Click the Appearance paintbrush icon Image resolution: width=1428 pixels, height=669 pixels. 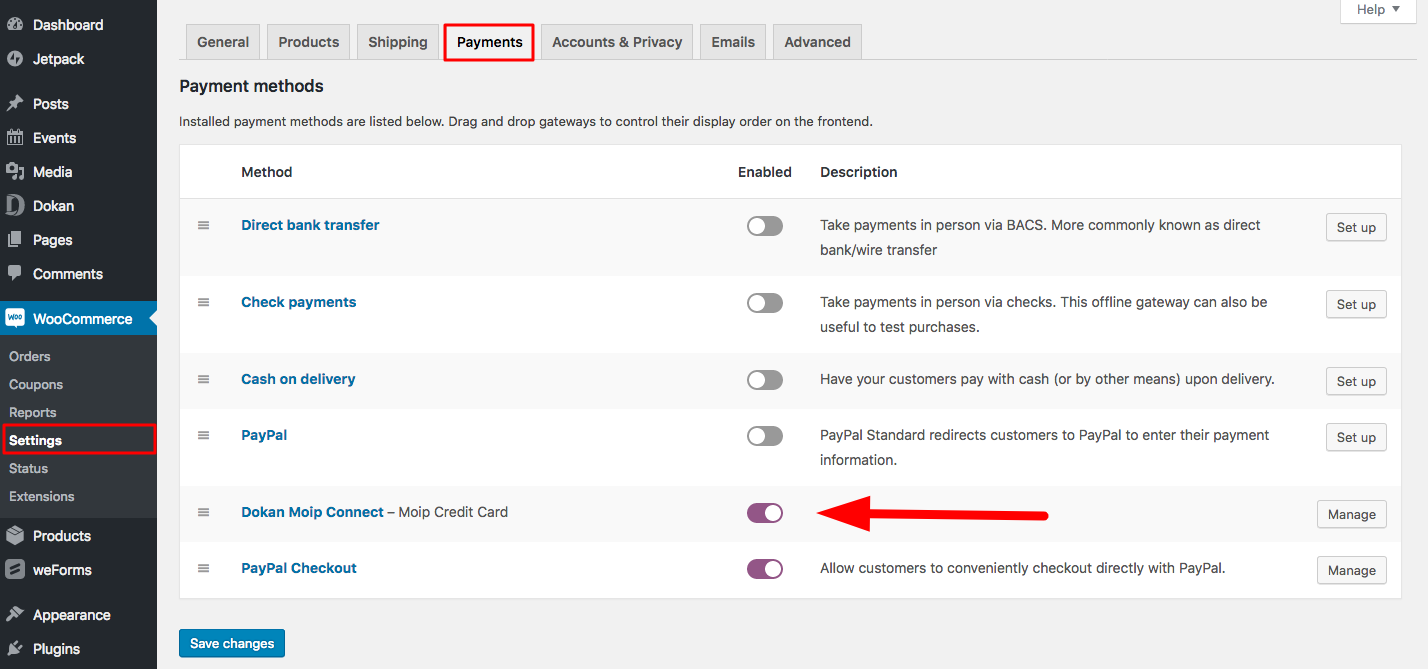click(x=15, y=615)
